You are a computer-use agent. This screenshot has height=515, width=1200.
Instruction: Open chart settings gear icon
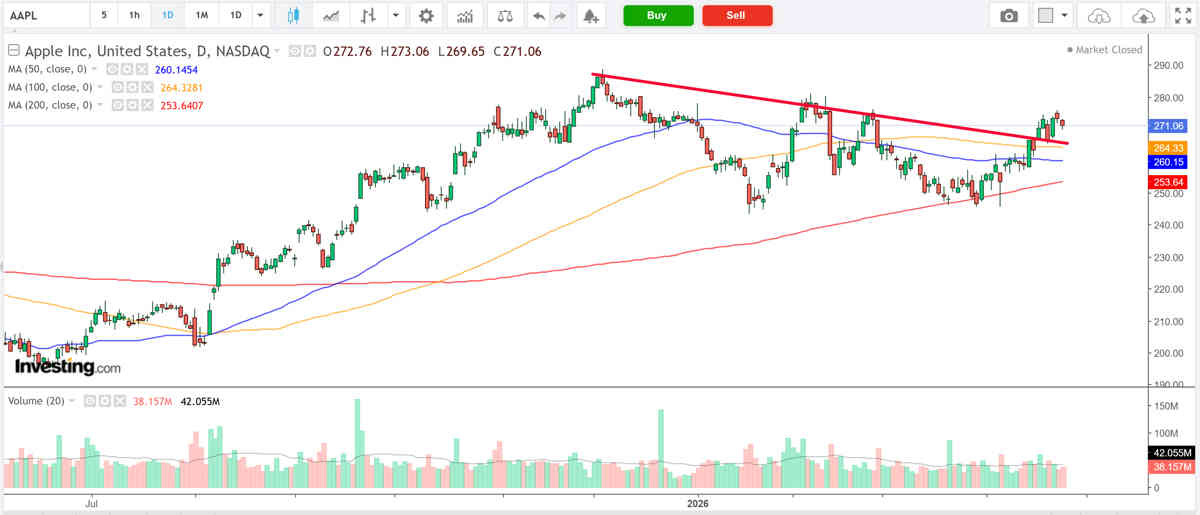coord(427,16)
